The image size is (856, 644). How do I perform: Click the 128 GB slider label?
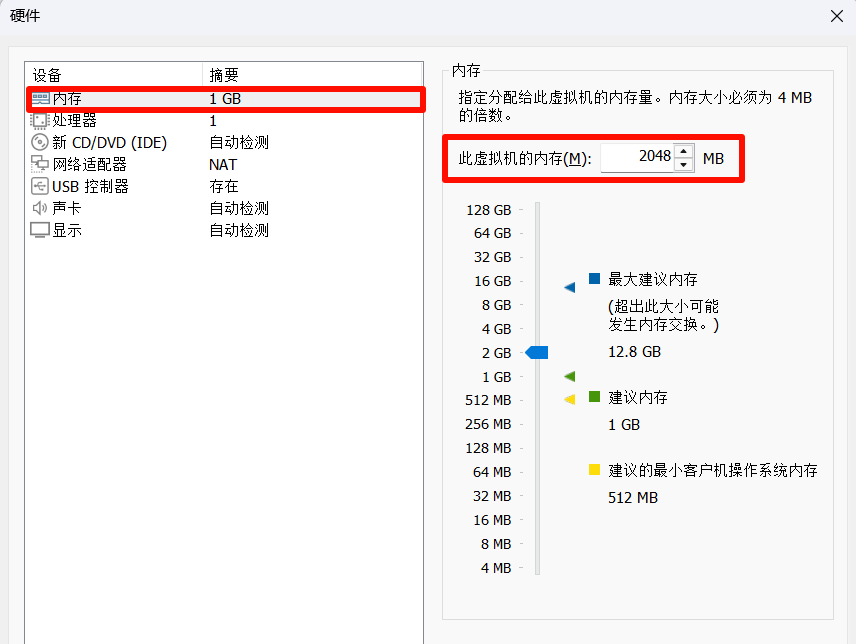click(489, 210)
